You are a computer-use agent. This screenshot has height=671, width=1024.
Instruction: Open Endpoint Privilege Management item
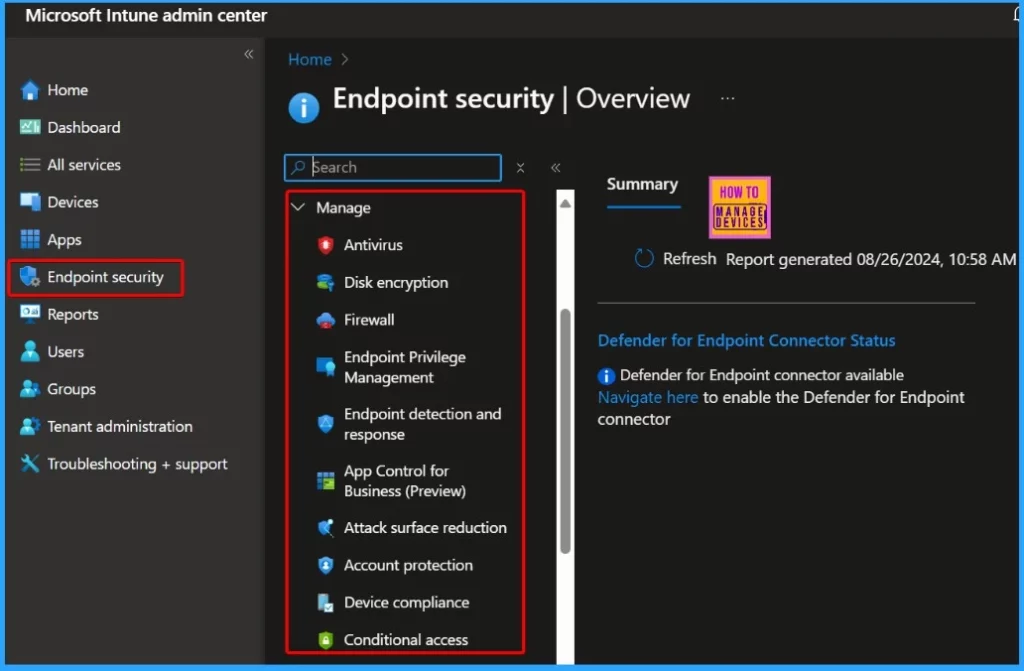tap(406, 367)
